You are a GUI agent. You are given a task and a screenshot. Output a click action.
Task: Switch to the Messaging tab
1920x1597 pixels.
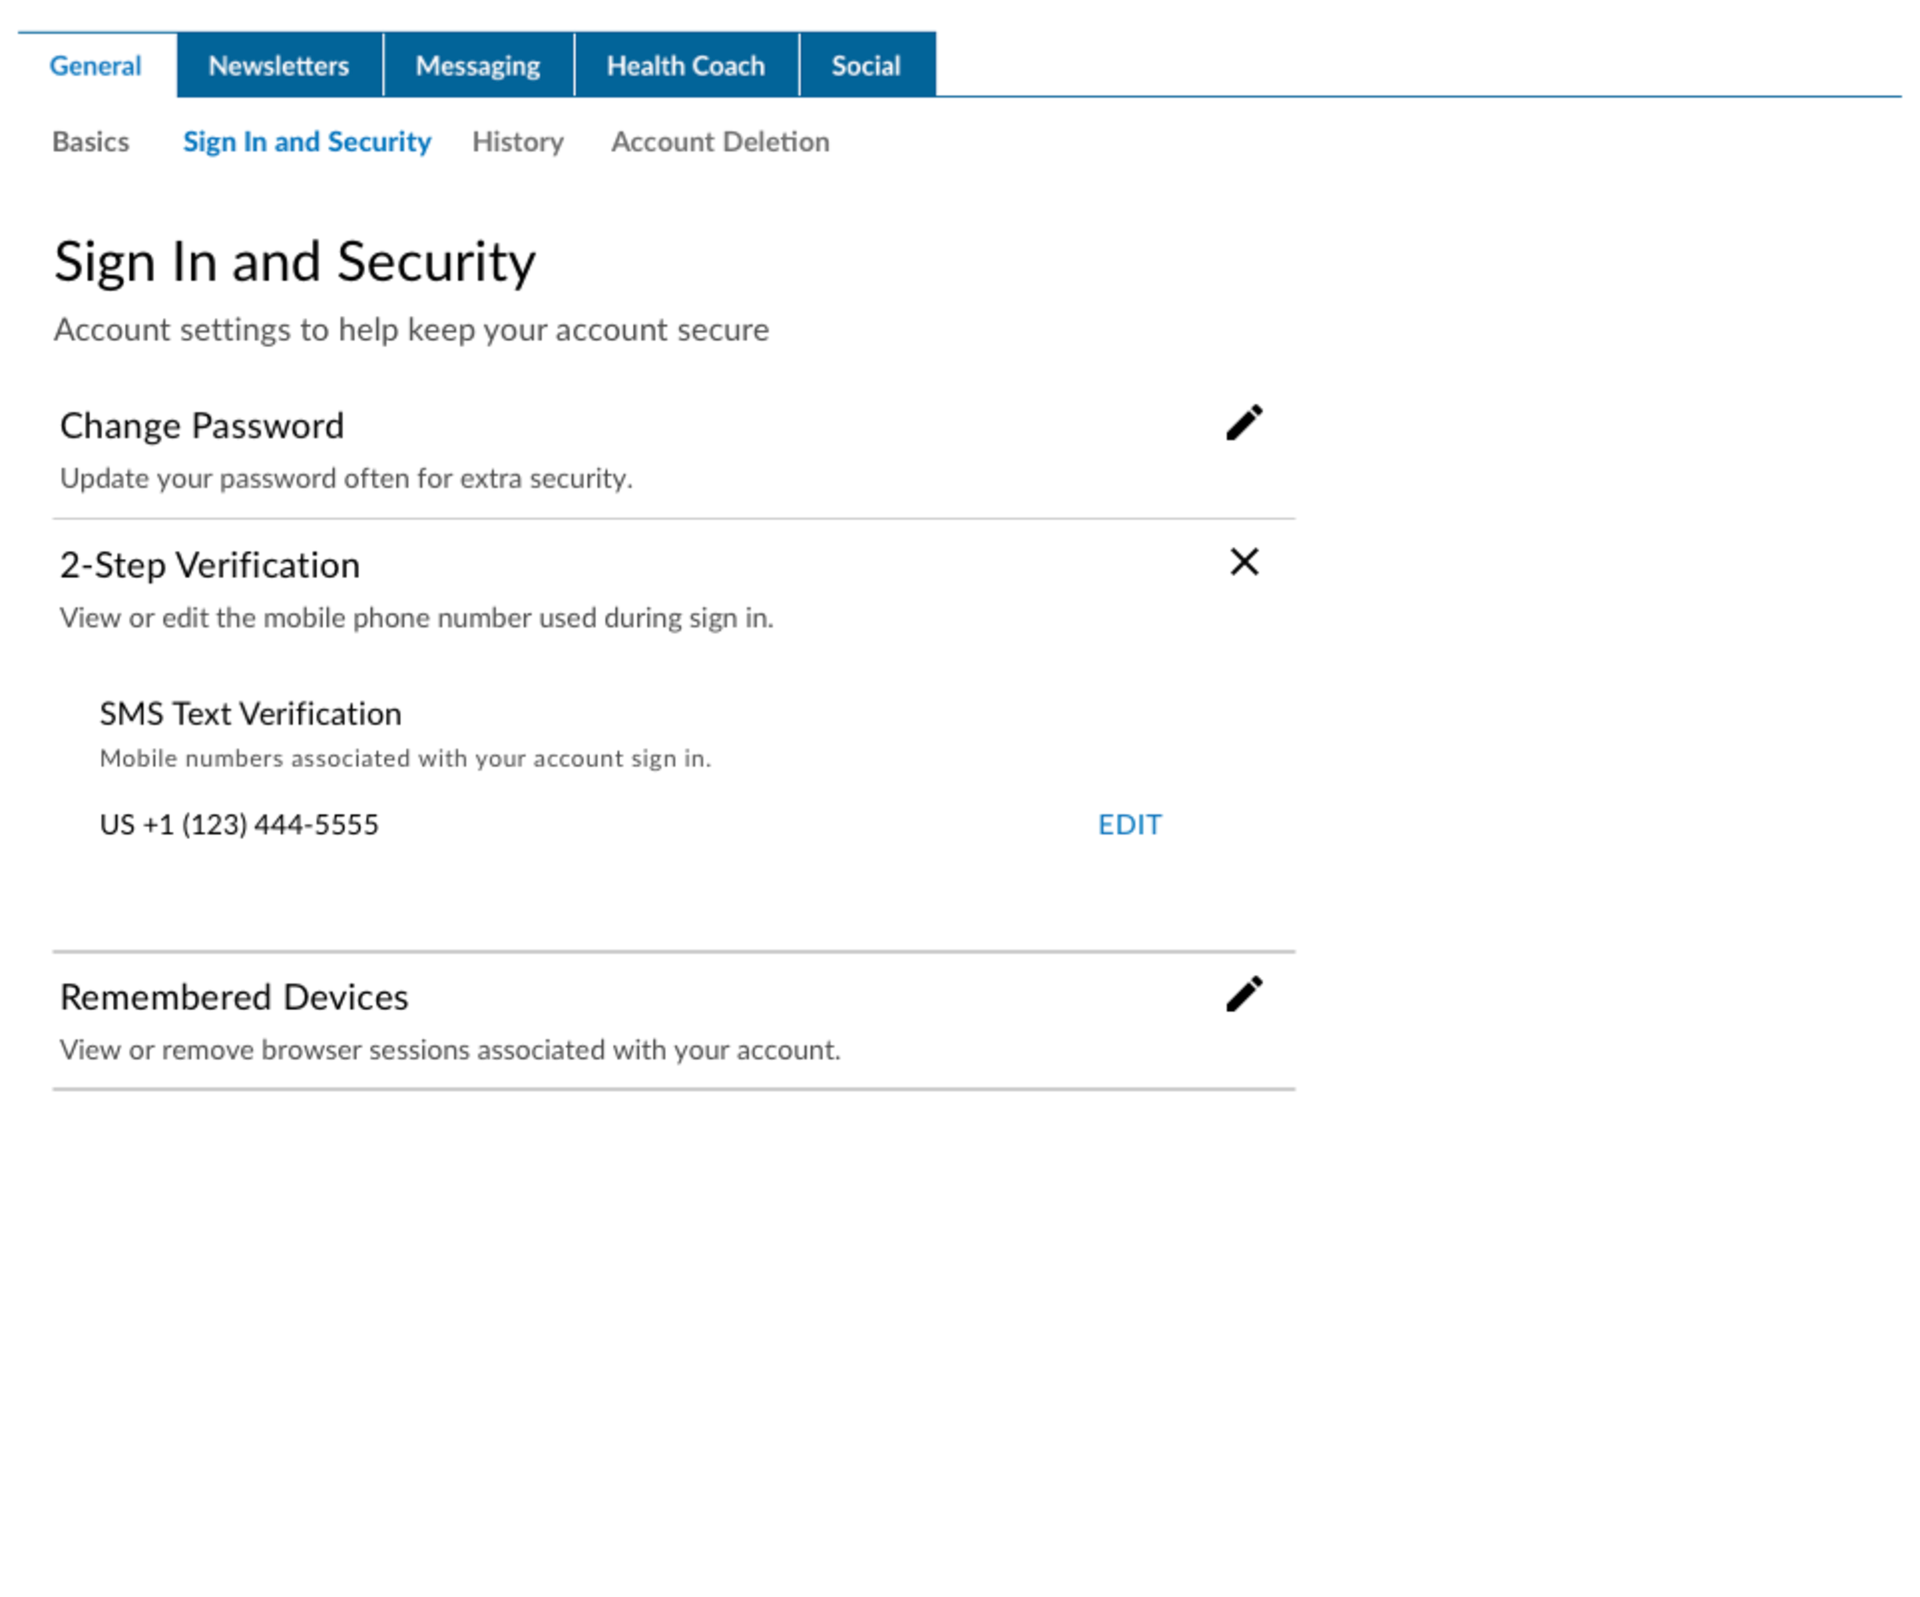tap(477, 66)
